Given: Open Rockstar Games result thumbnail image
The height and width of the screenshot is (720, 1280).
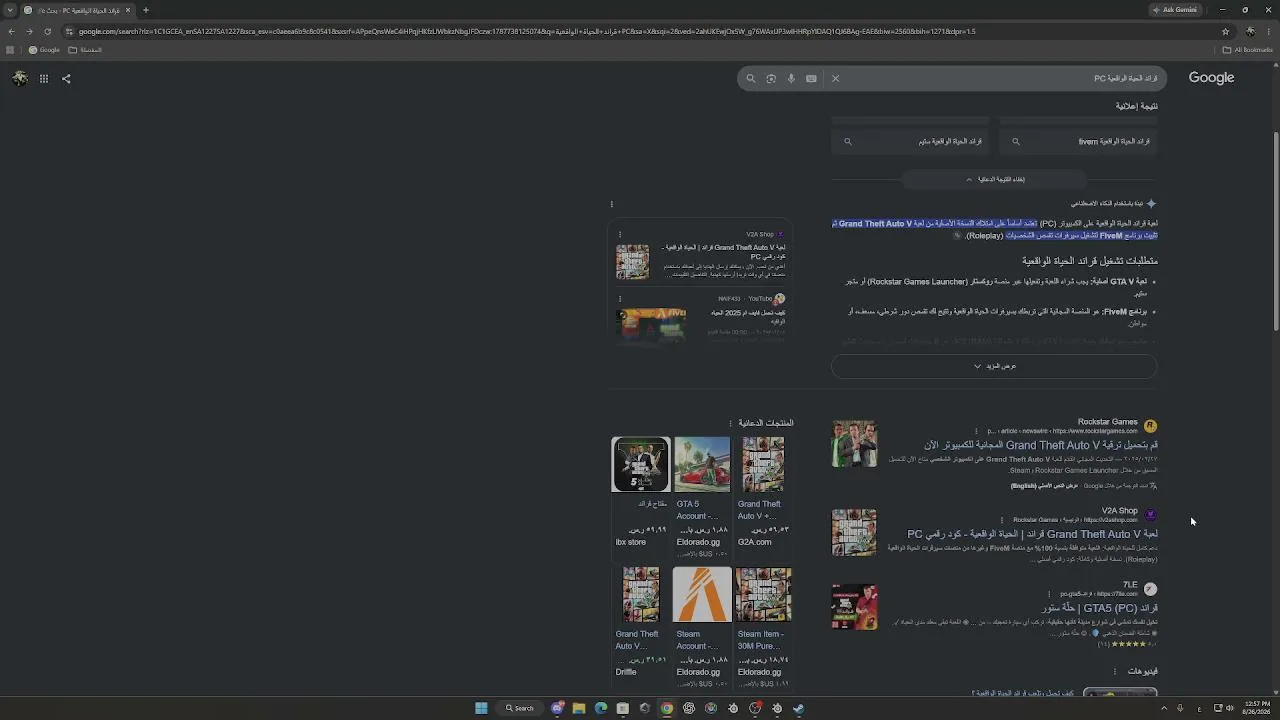Looking at the screenshot, I should point(854,444).
